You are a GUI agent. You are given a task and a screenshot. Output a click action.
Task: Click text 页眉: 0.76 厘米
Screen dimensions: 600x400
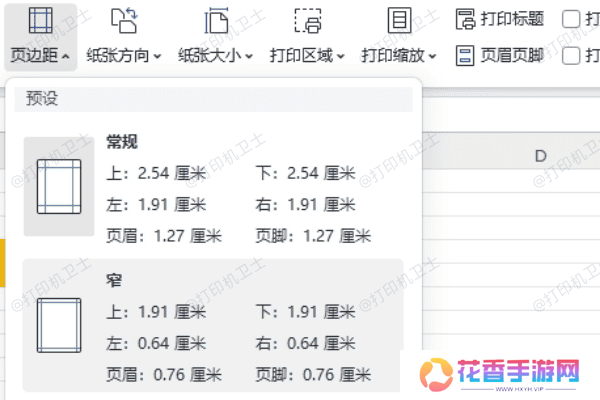coord(164,375)
